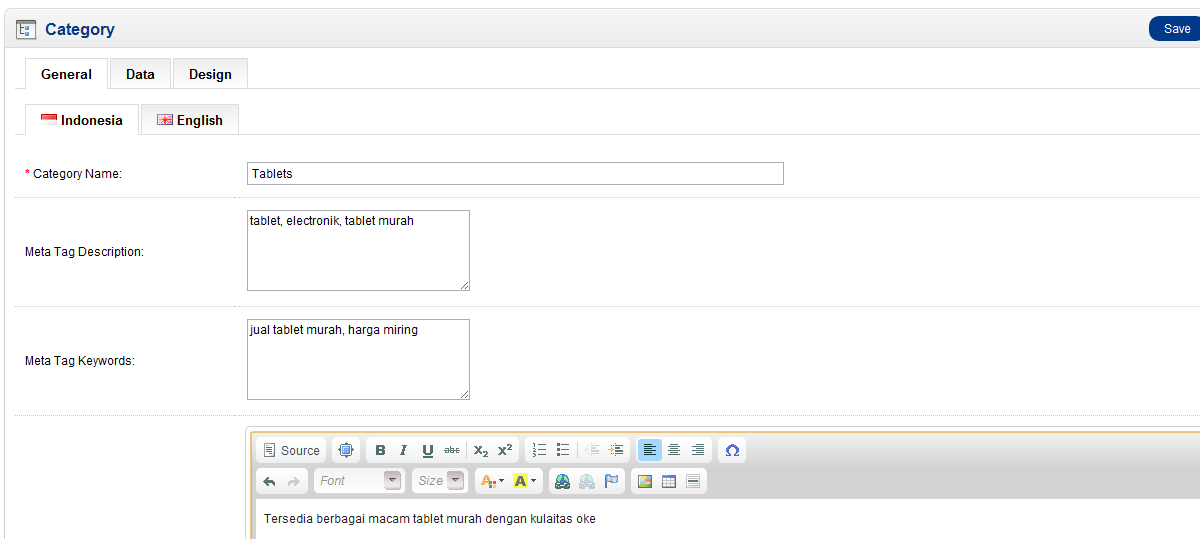Click the insert link icon

click(563, 481)
